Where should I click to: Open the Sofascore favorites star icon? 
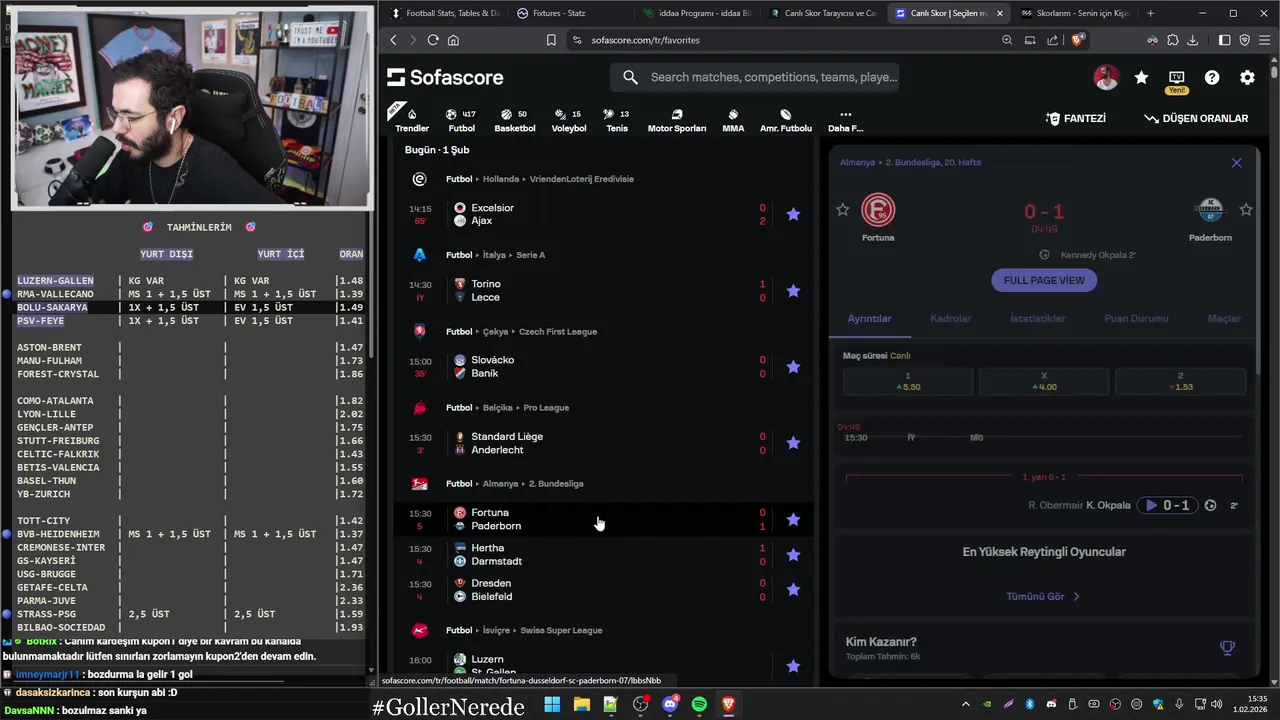coord(1141,77)
